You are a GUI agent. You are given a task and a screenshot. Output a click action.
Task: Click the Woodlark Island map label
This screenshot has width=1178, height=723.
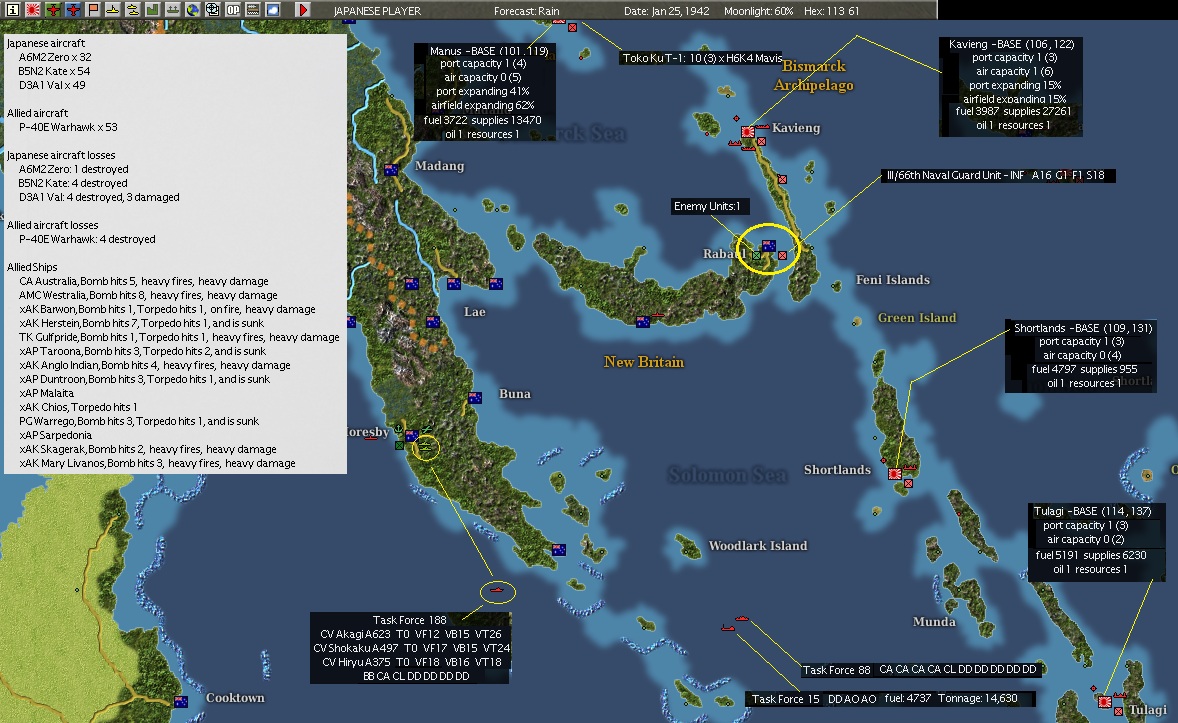(758, 546)
